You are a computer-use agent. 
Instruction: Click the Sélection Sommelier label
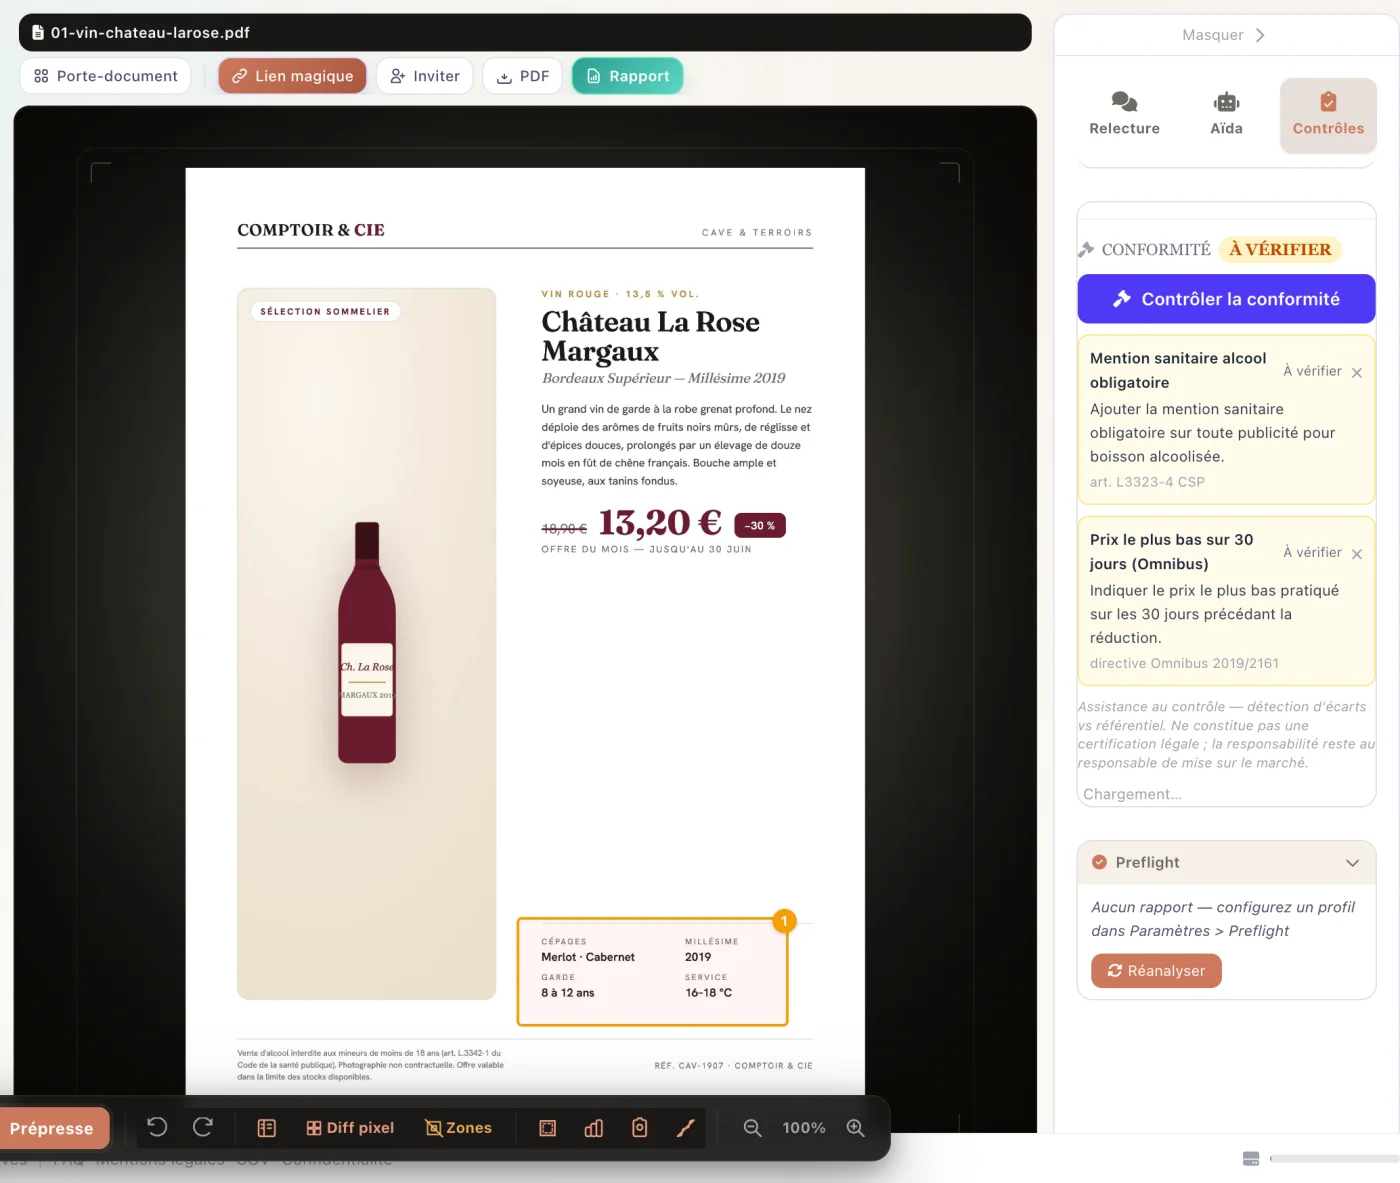325,312
